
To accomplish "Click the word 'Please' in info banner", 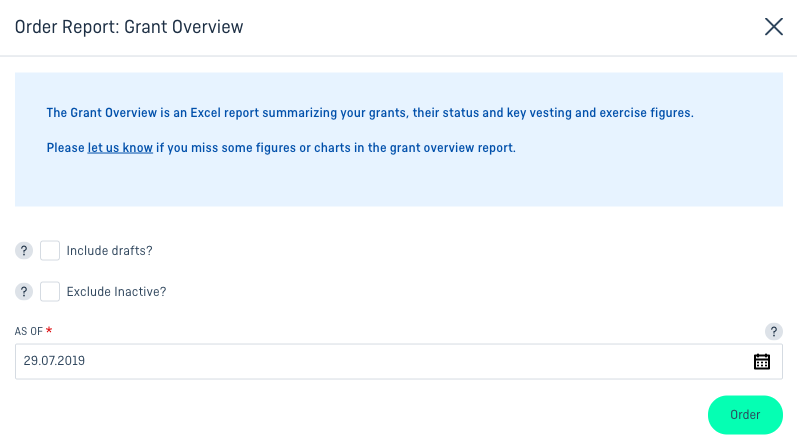I will point(66,148).
